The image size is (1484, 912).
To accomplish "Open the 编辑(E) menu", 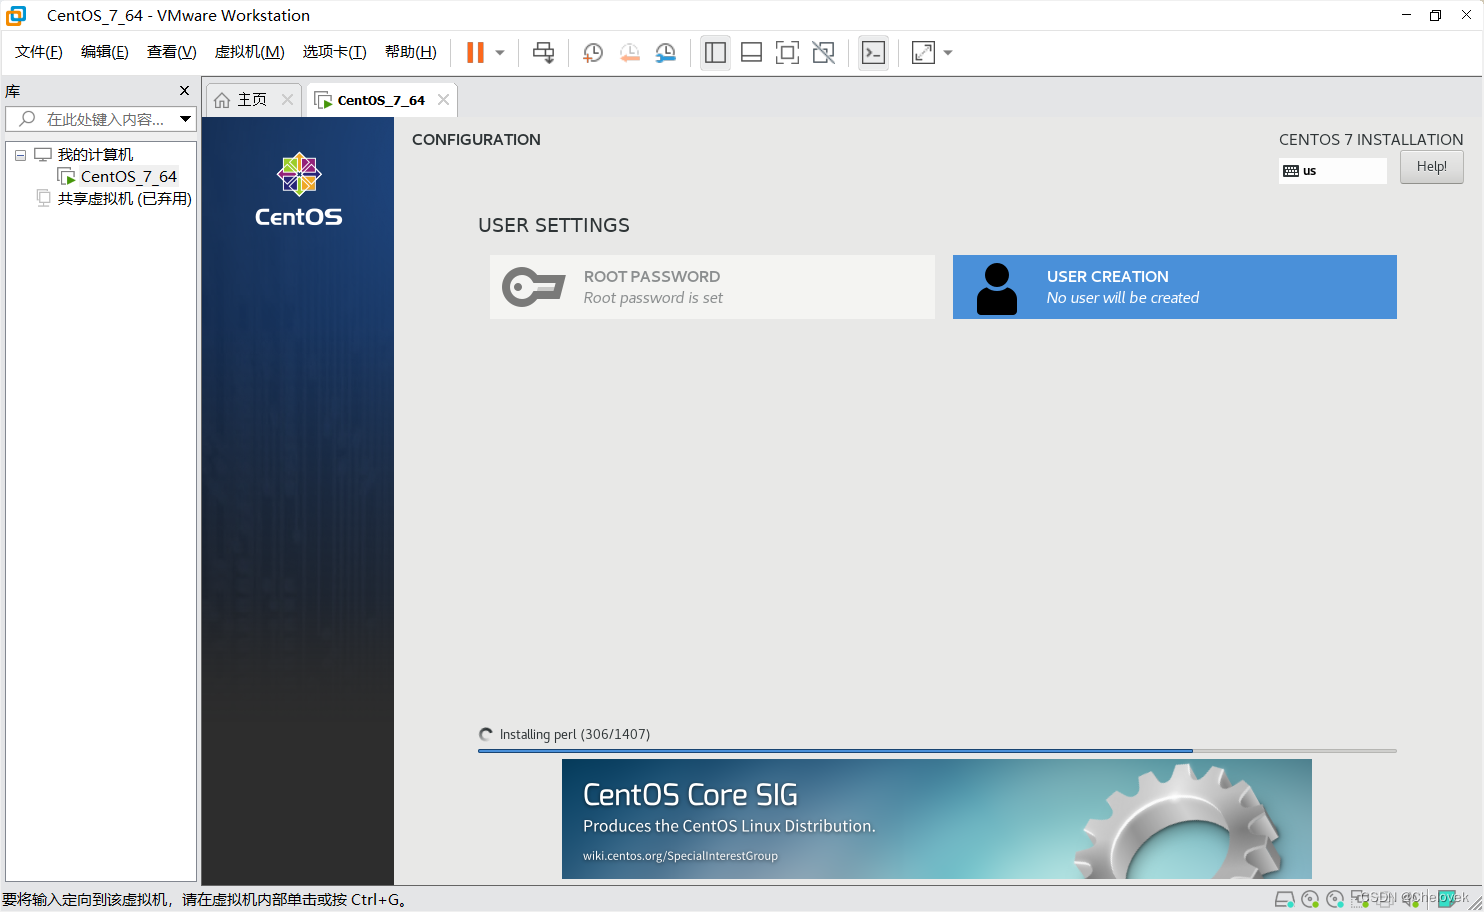I will coord(105,52).
